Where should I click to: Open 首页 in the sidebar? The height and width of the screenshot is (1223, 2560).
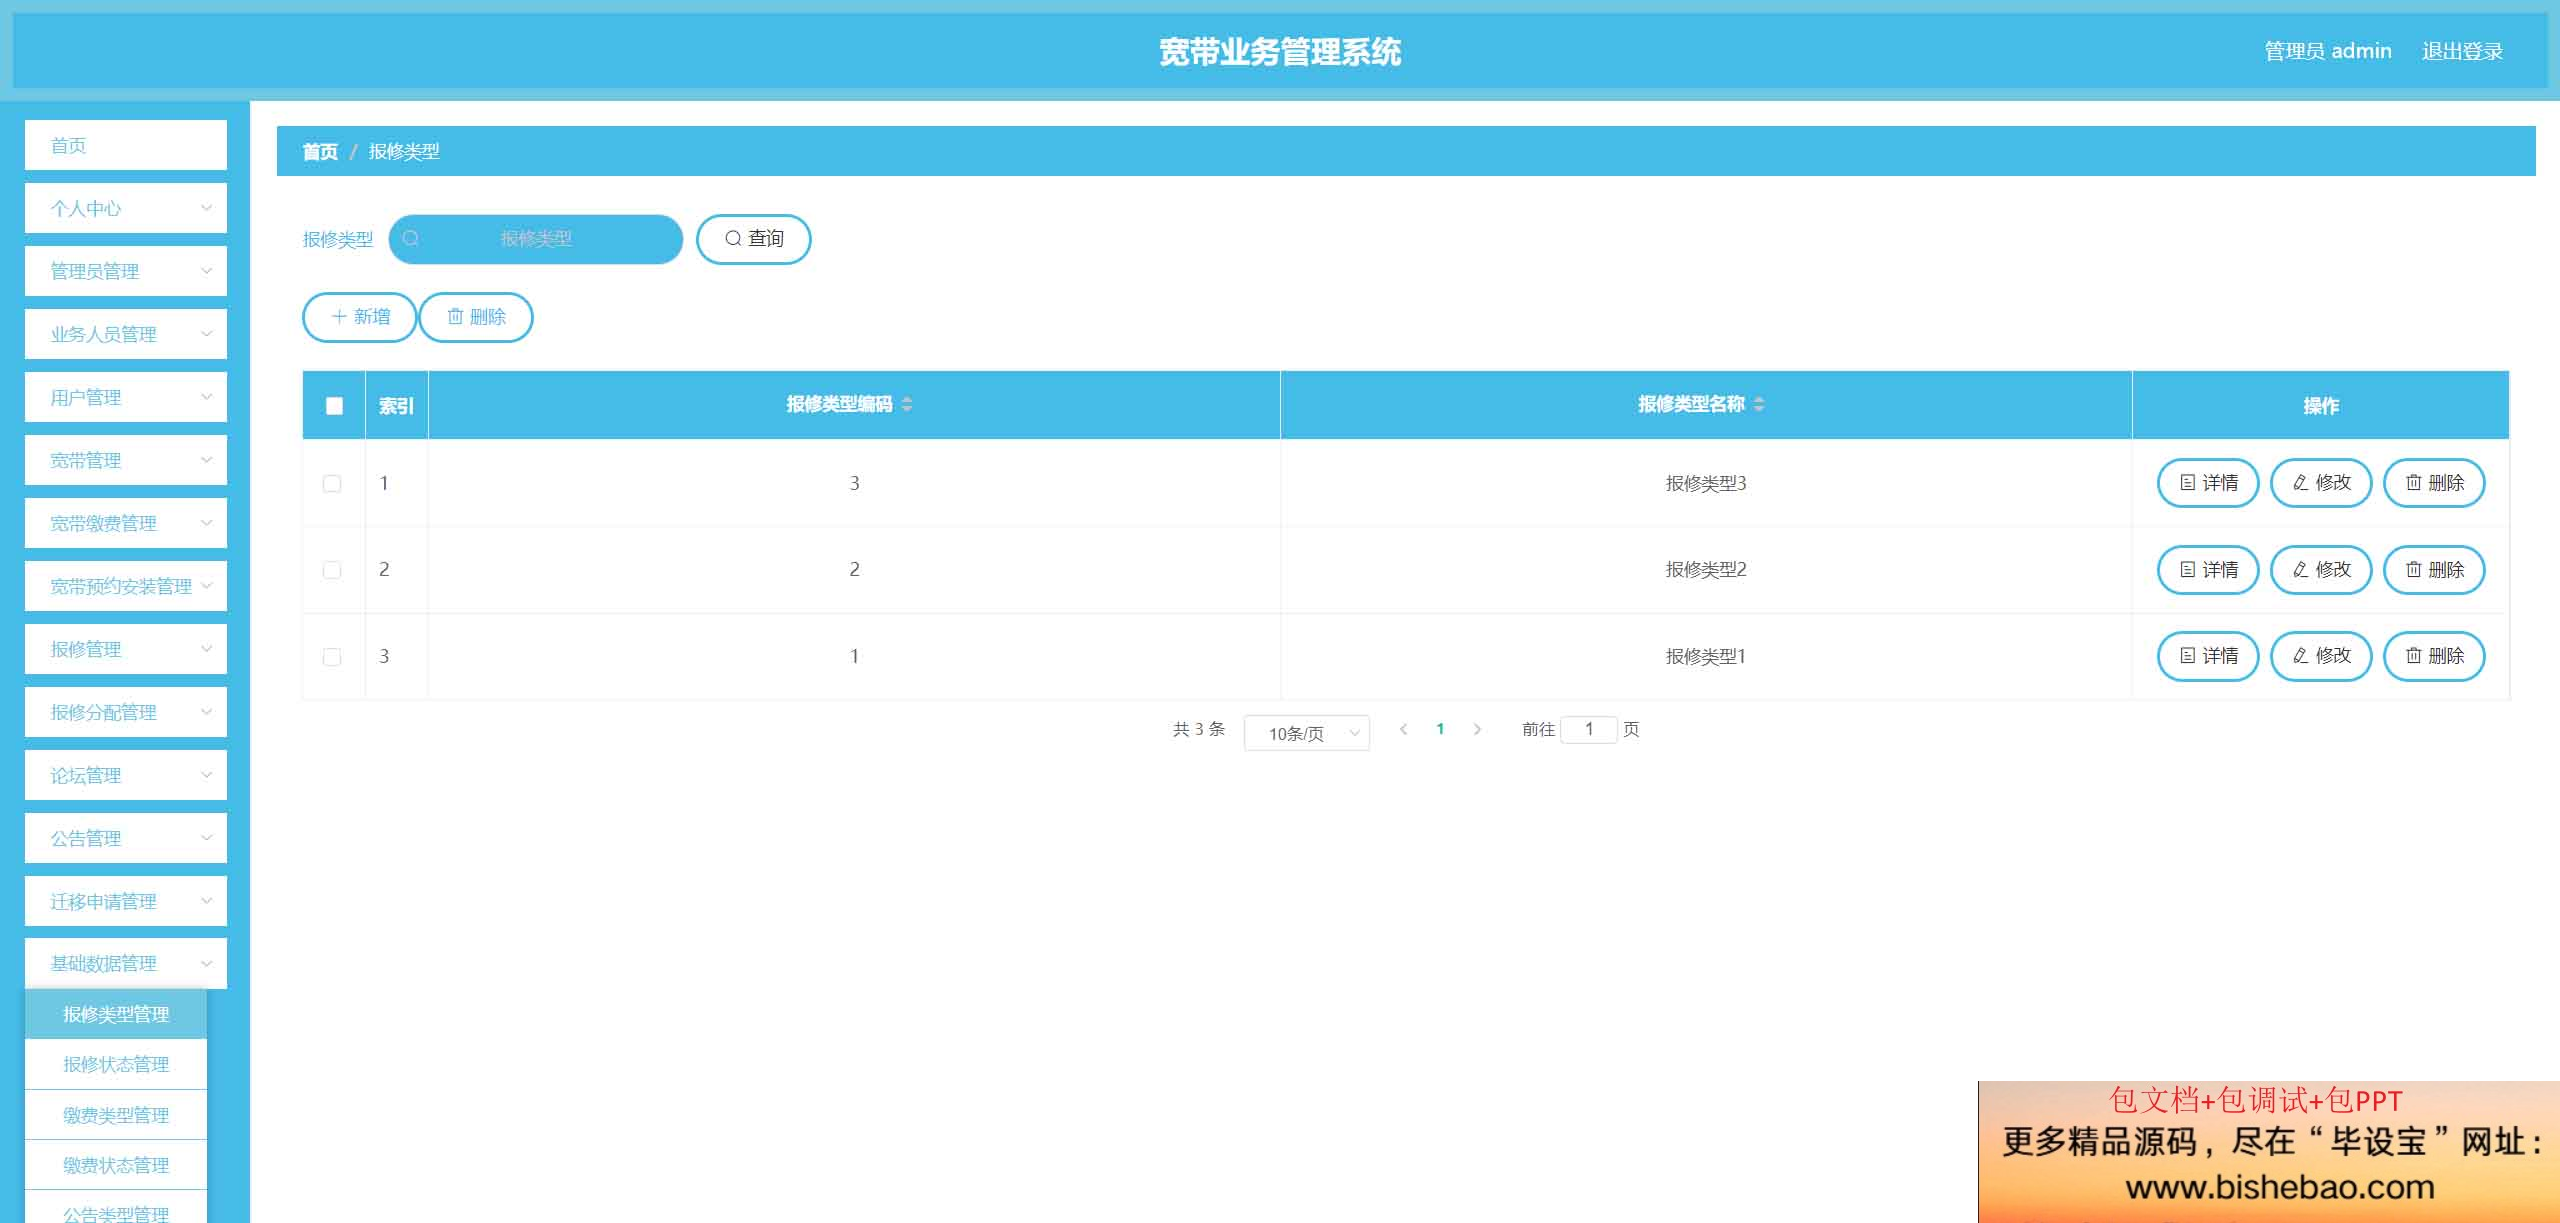pyautogui.click(x=126, y=145)
